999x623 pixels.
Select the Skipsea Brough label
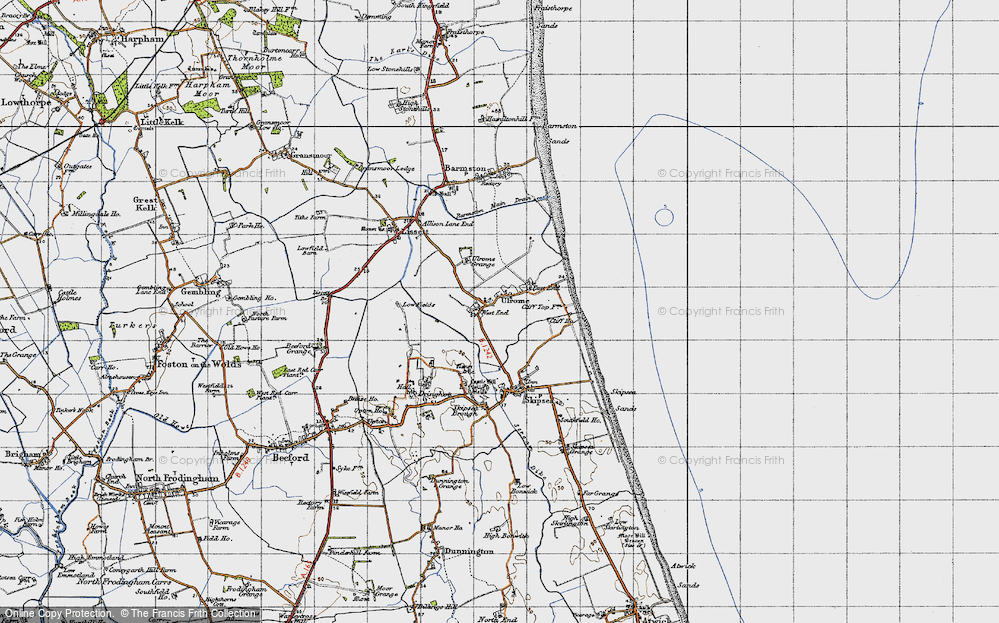pyautogui.click(x=464, y=410)
